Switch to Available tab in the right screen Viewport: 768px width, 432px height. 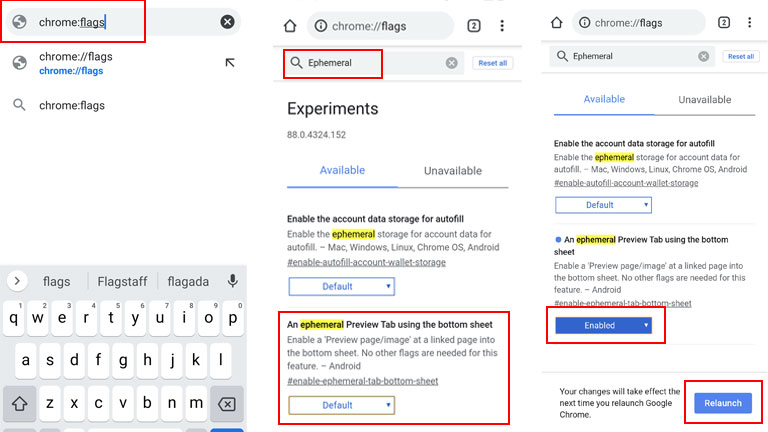tap(604, 99)
